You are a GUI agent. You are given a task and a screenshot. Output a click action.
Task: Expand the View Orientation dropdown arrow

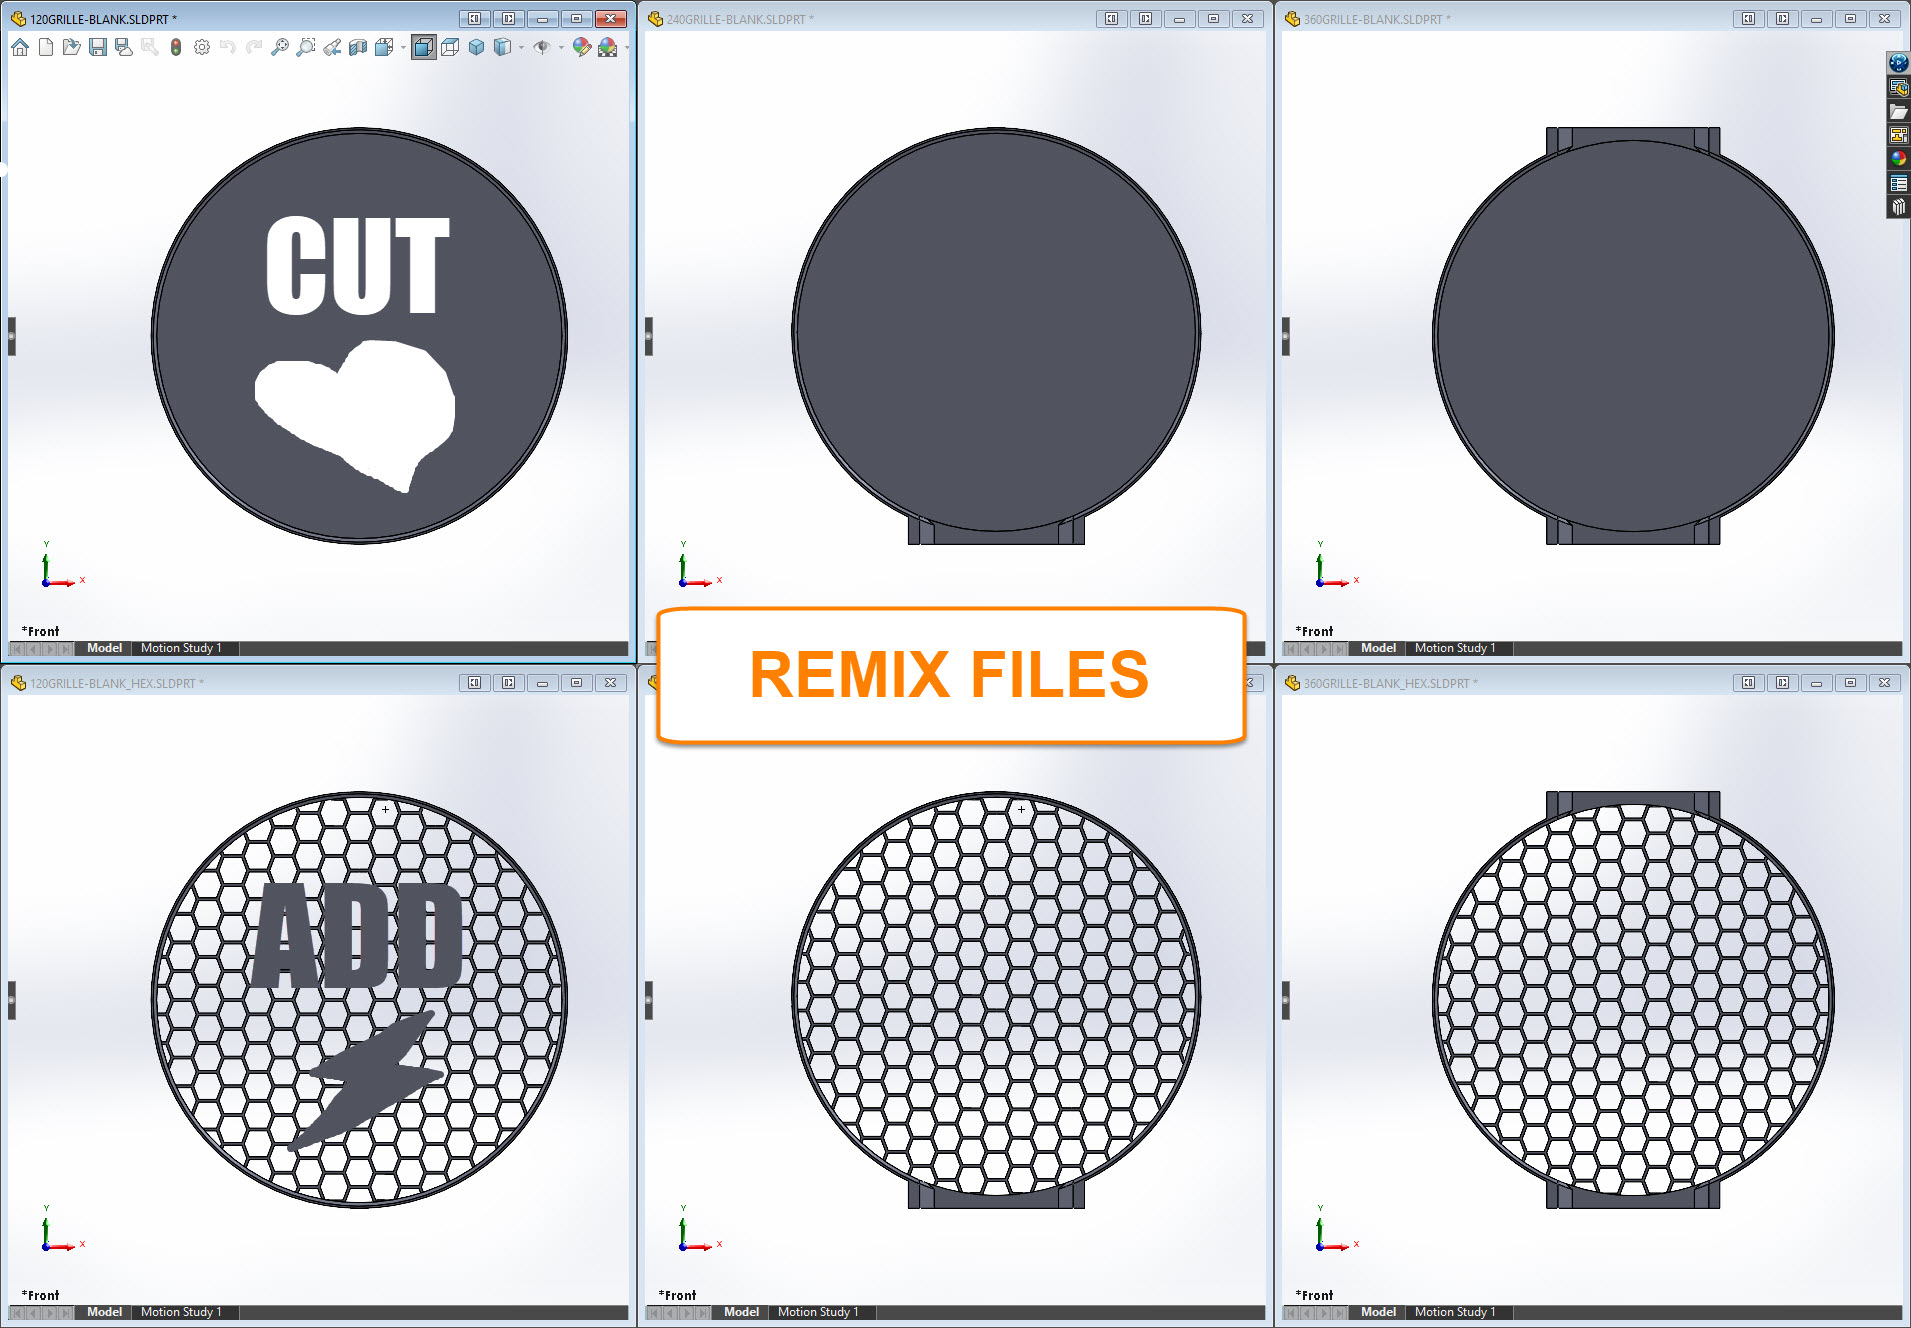point(403,47)
